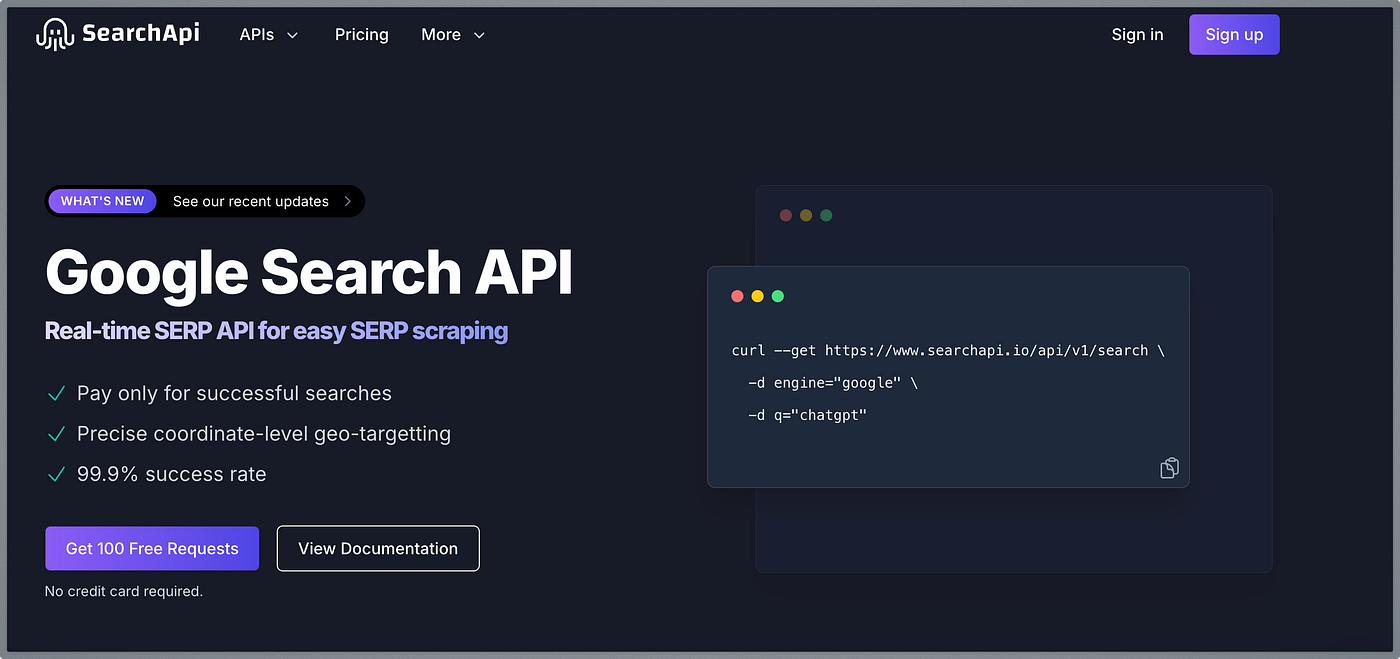
Task: Click the See our recent updates text
Action: pyautogui.click(x=251, y=201)
